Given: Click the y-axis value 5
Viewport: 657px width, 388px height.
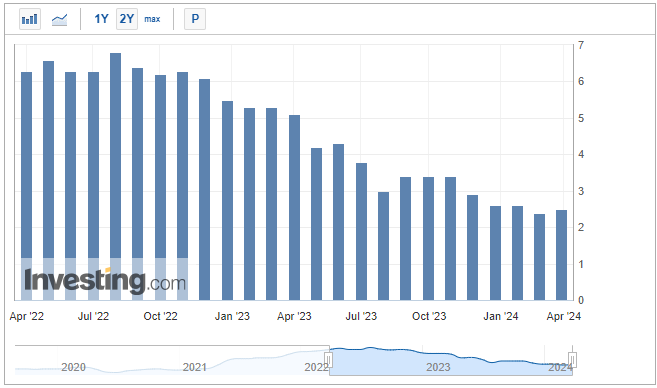Looking at the screenshot, I should (x=581, y=118).
